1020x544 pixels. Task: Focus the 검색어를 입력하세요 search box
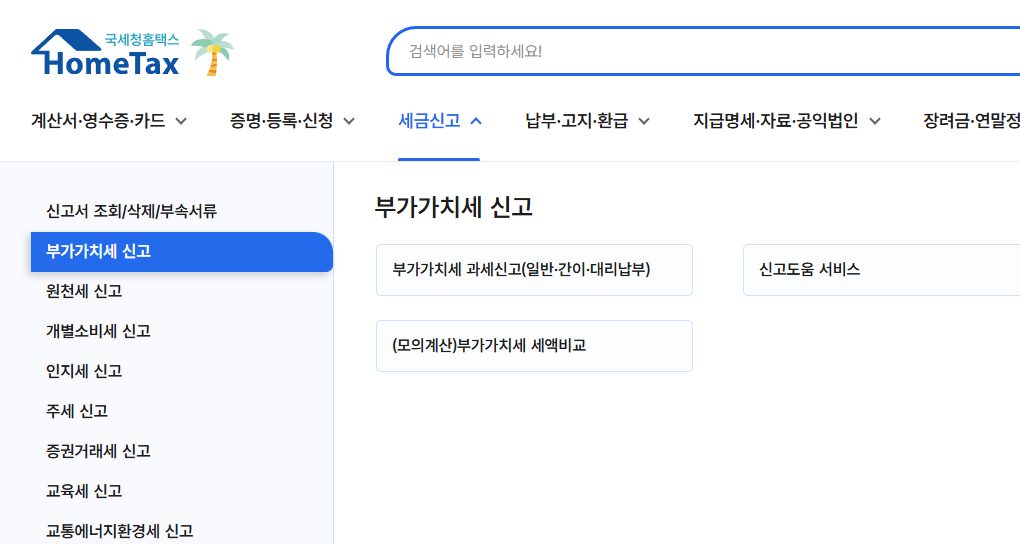(704, 51)
